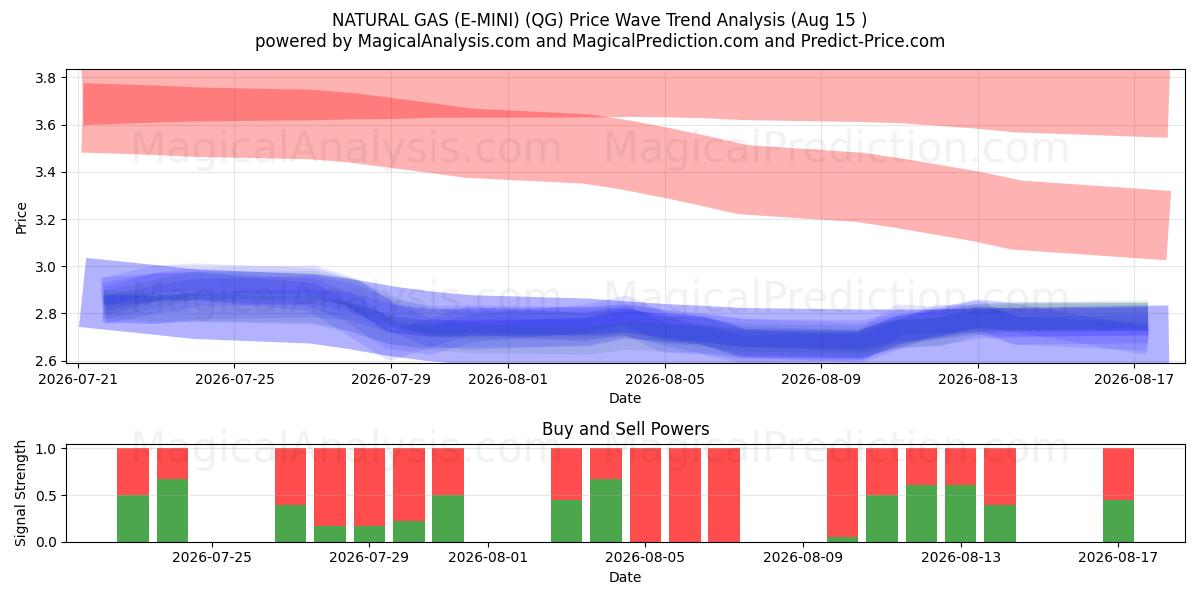Click the 2026-08-01 tick under the Buy and Sell chart

point(487,558)
